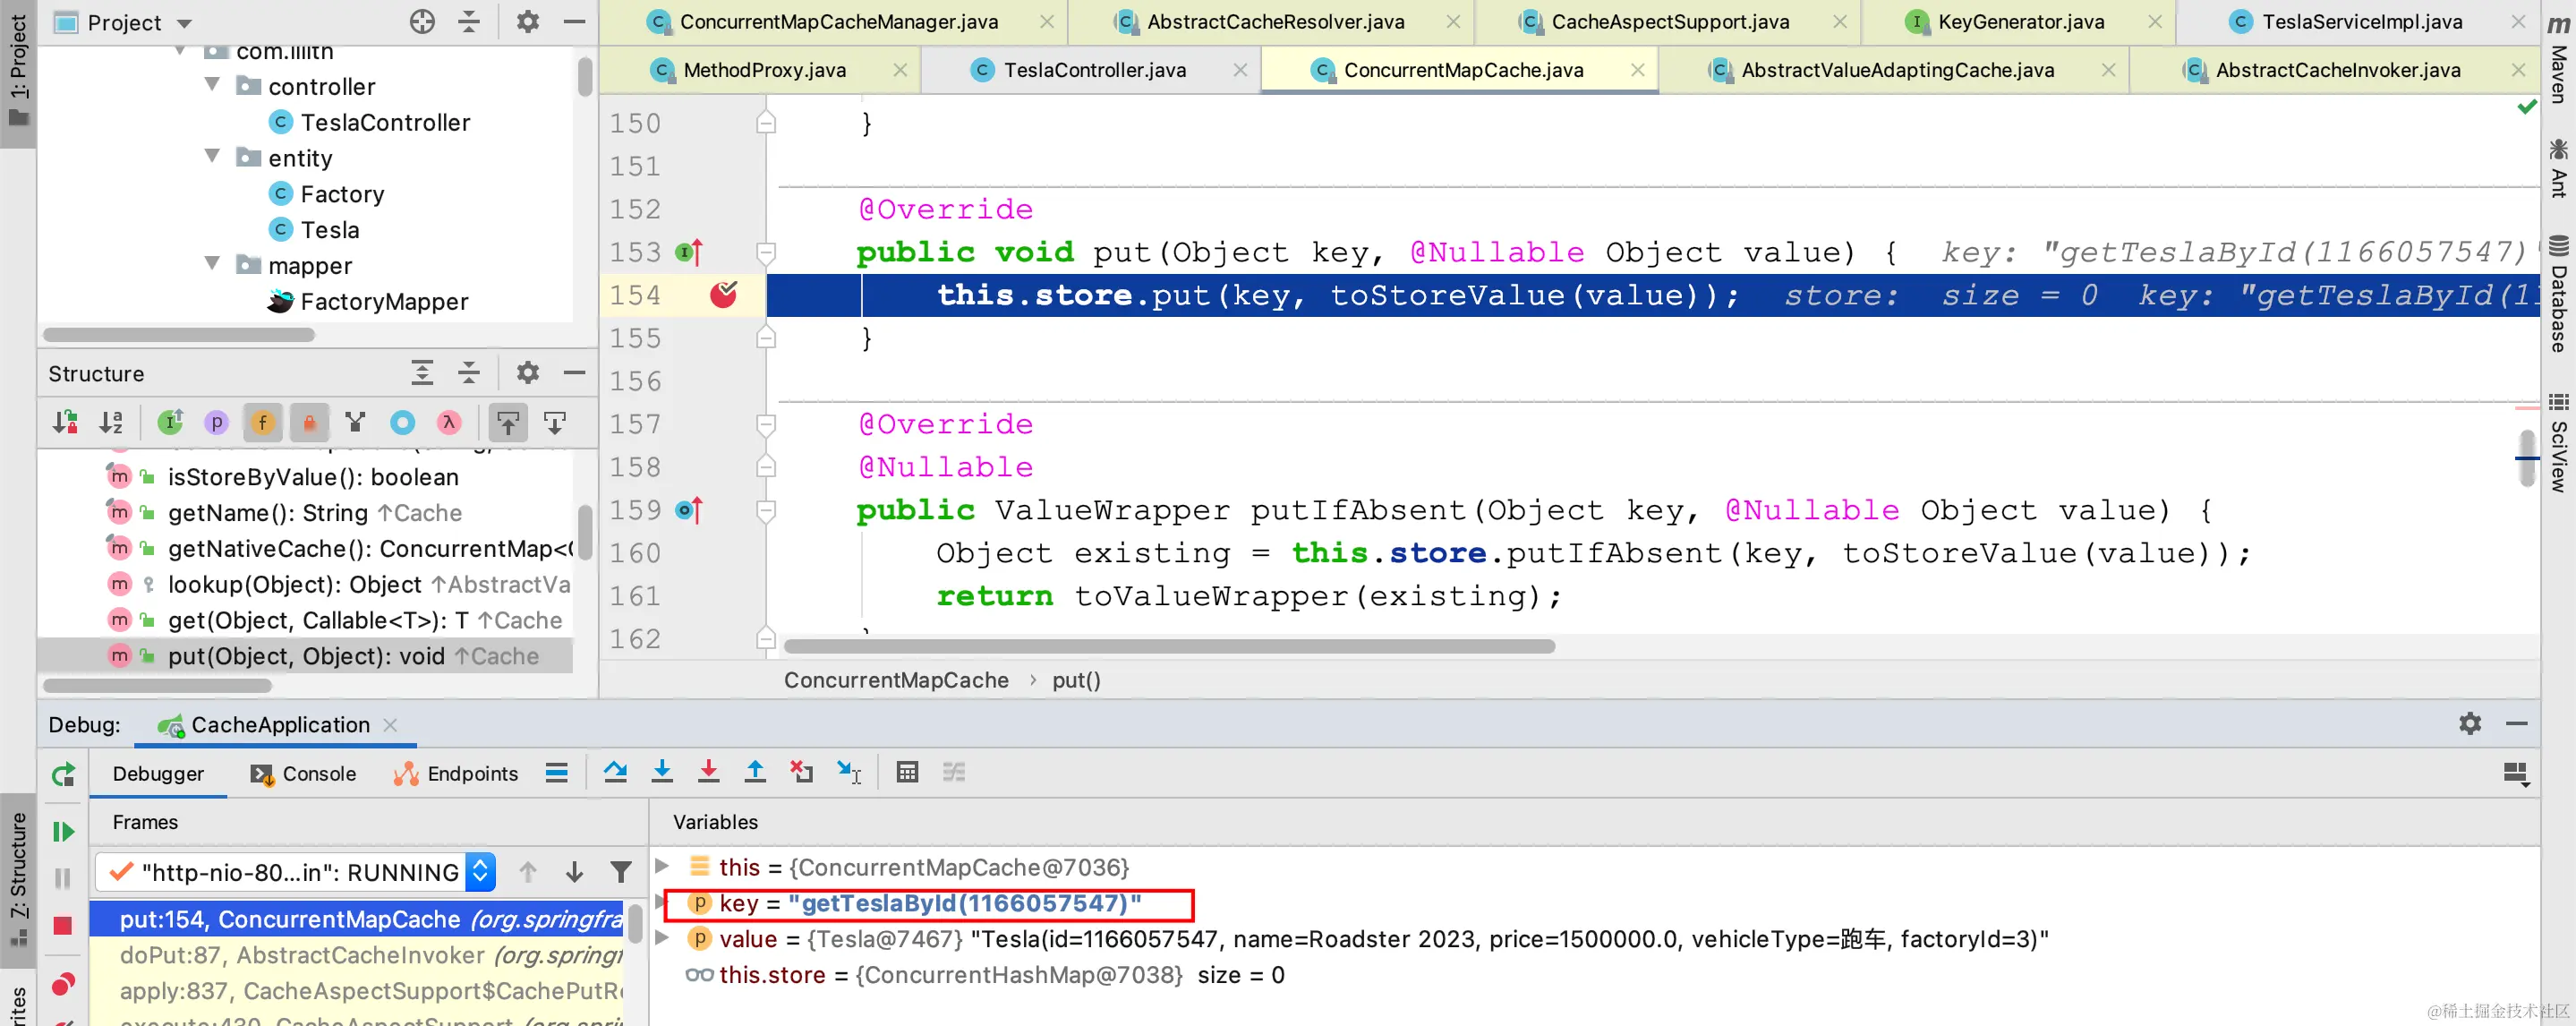This screenshot has width=2576, height=1026.
Task: Open Evaluate Expression calculator icon
Action: click(x=907, y=772)
